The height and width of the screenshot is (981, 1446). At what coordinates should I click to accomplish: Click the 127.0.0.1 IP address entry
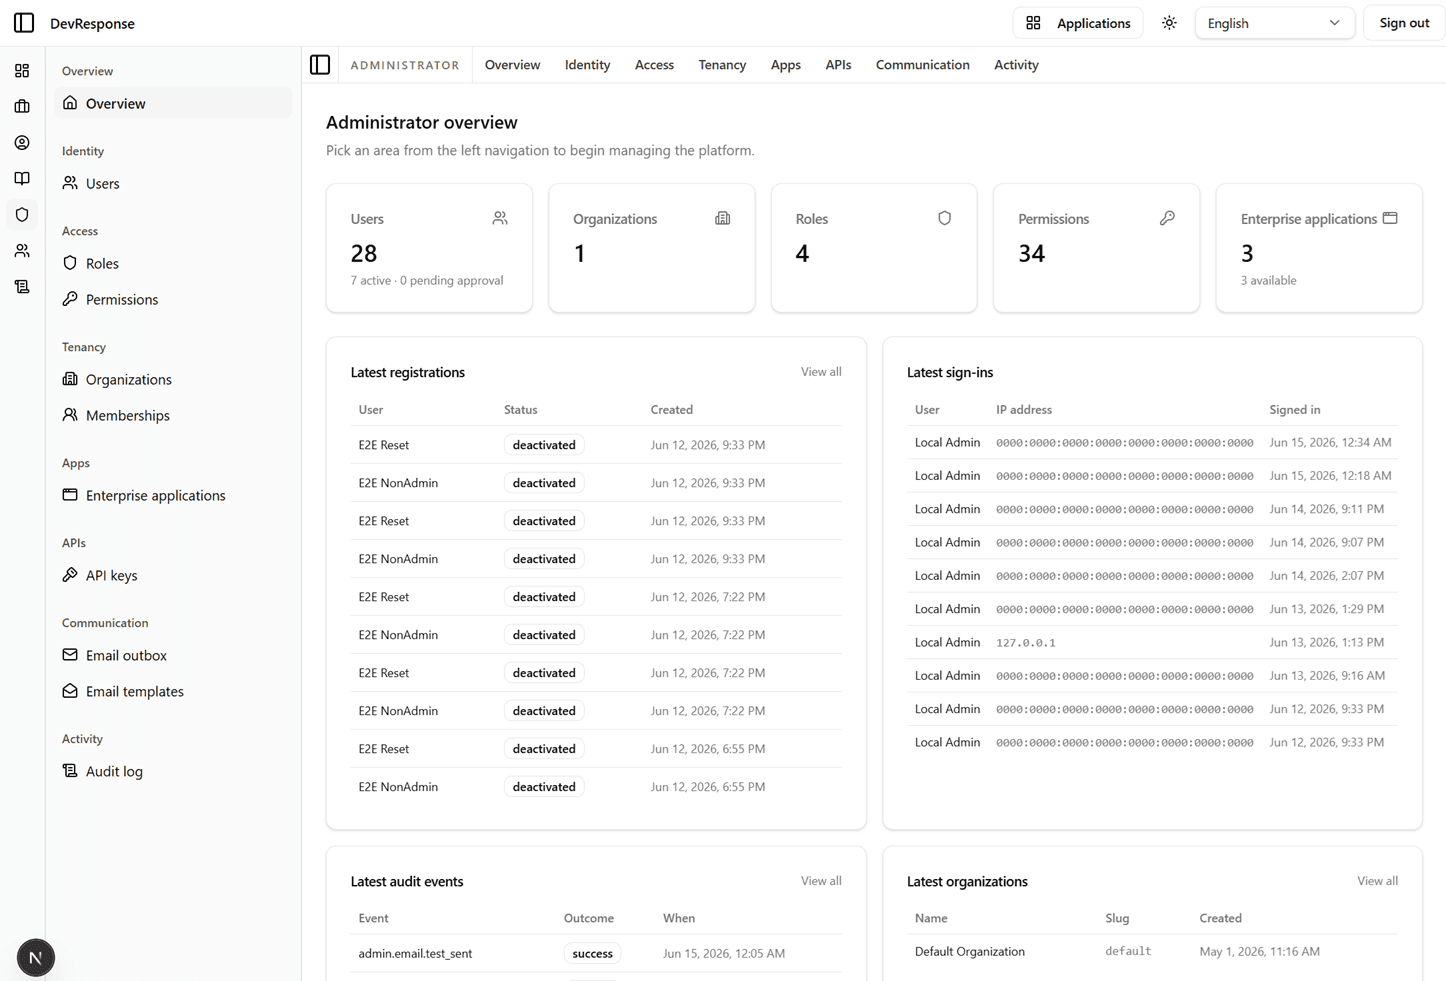1025,643
